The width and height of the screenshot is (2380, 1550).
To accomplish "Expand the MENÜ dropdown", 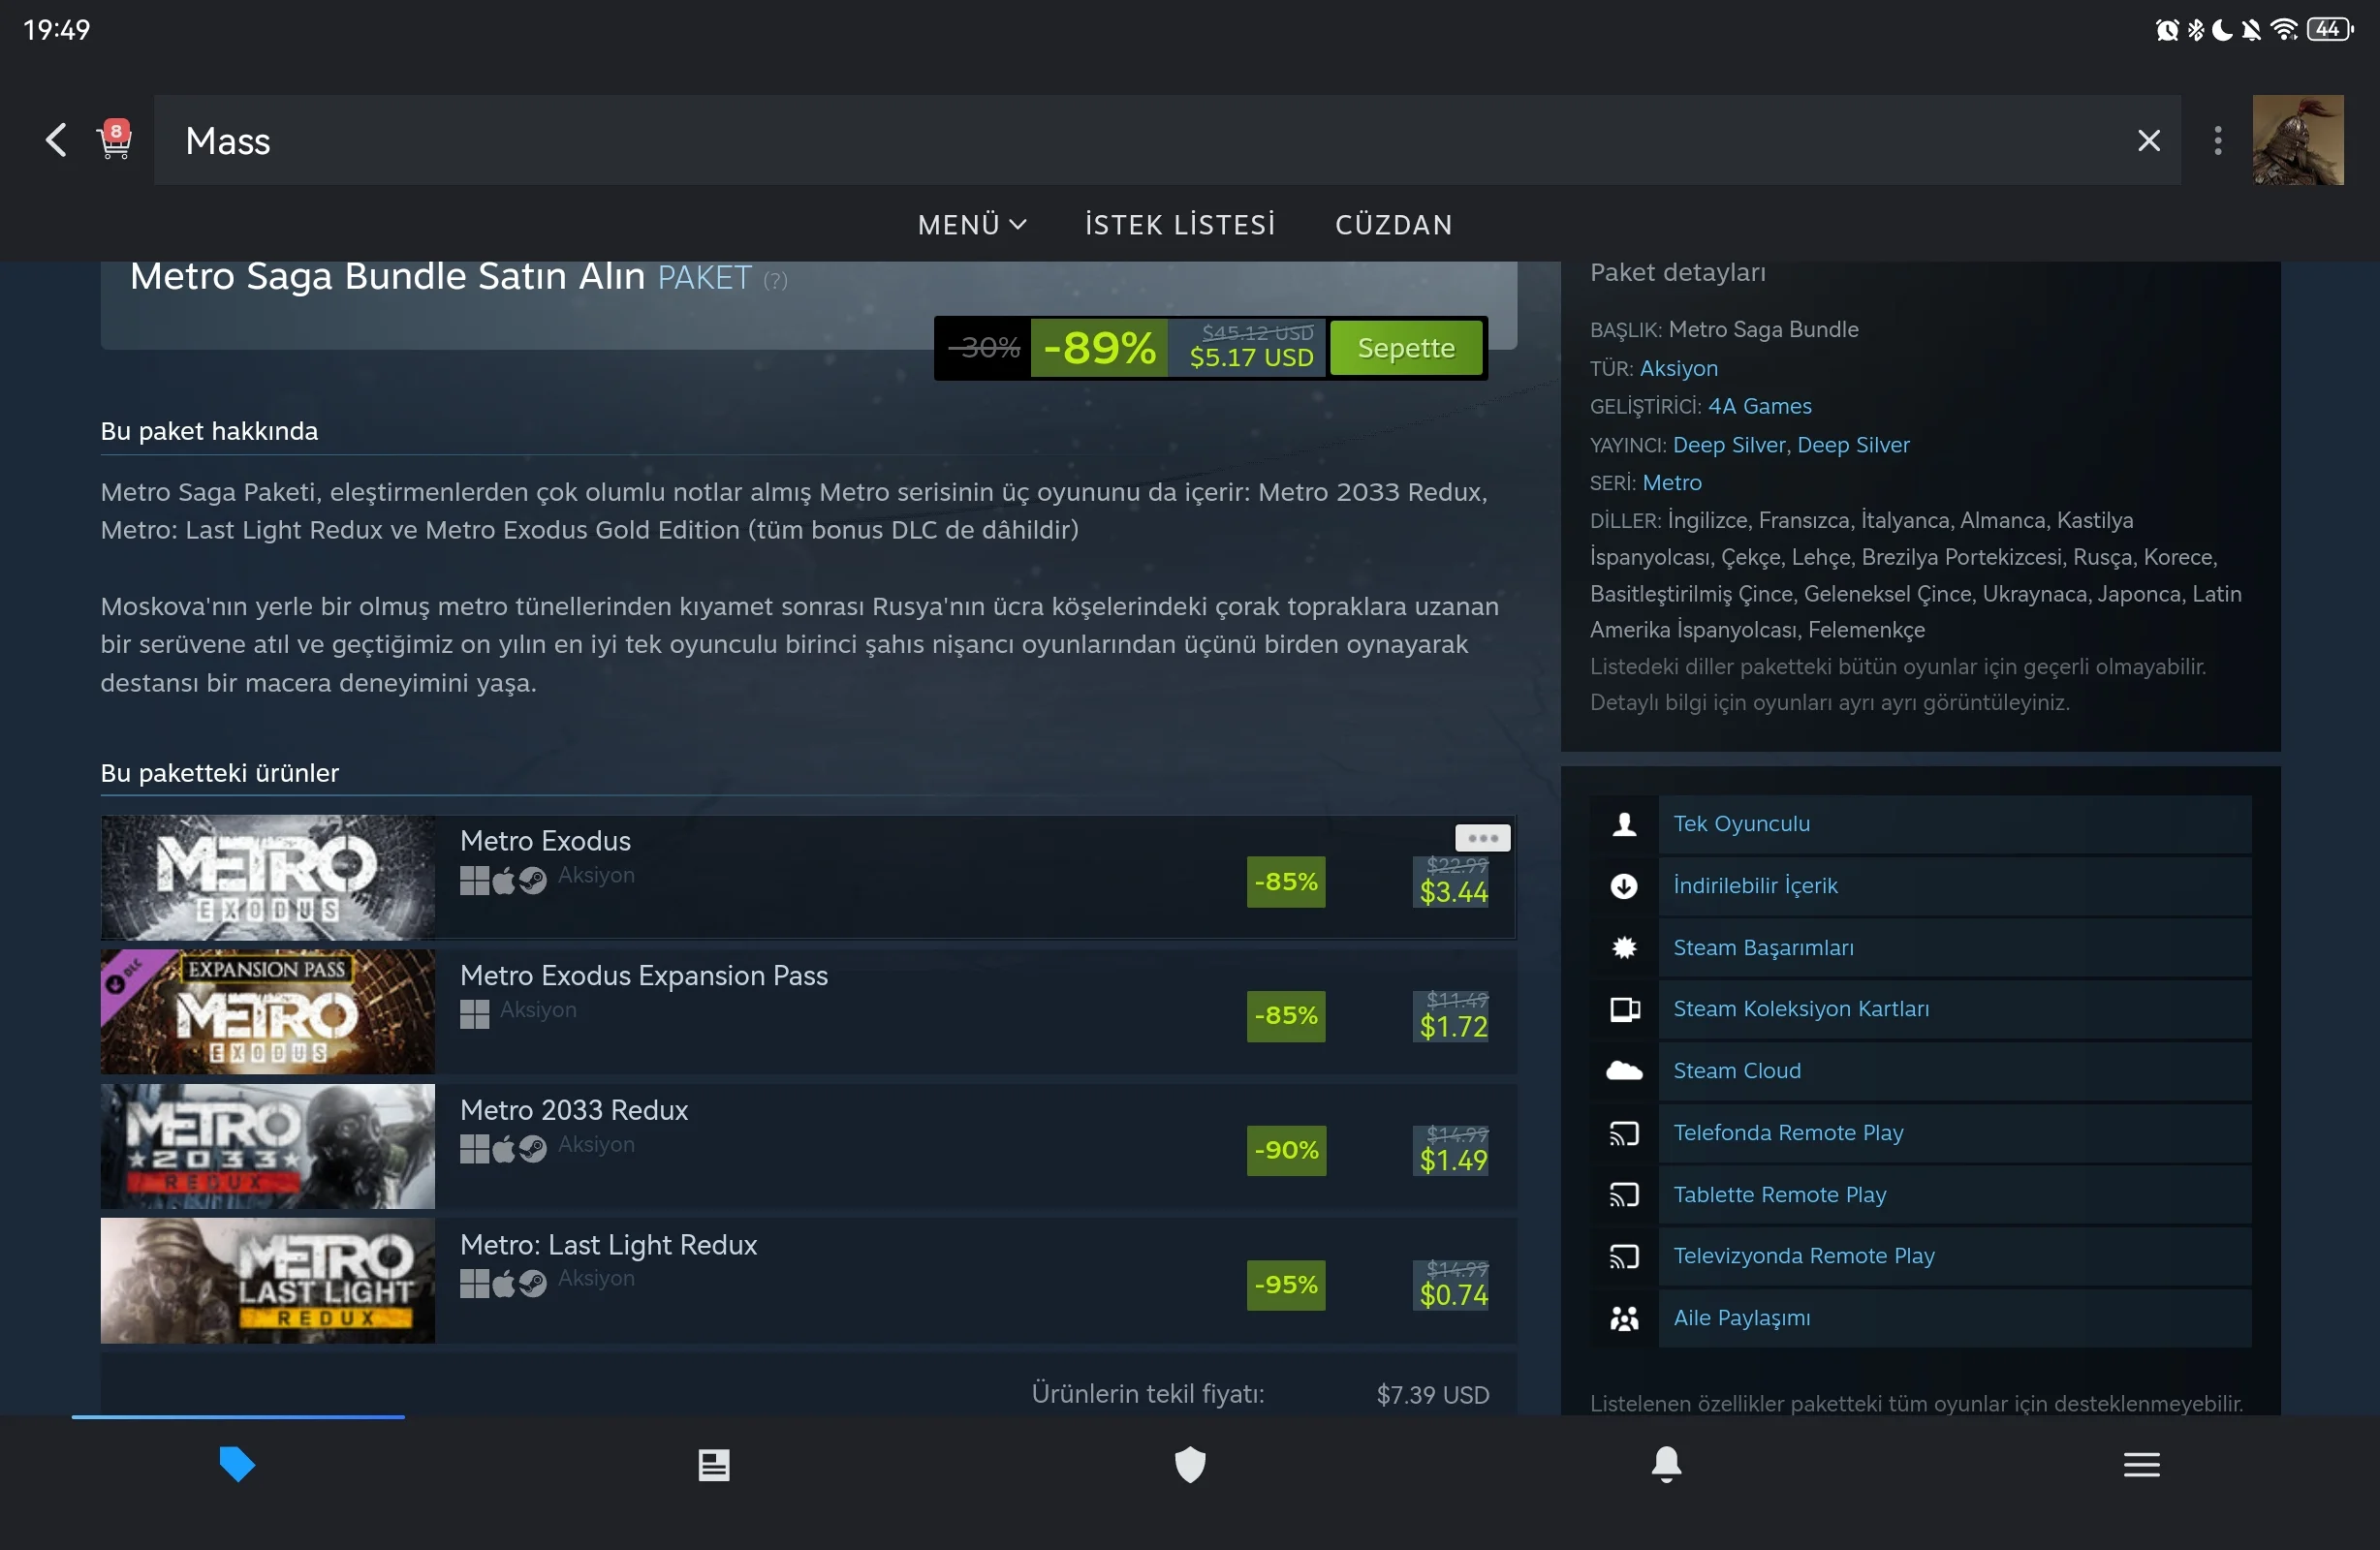I will coord(972,225).
